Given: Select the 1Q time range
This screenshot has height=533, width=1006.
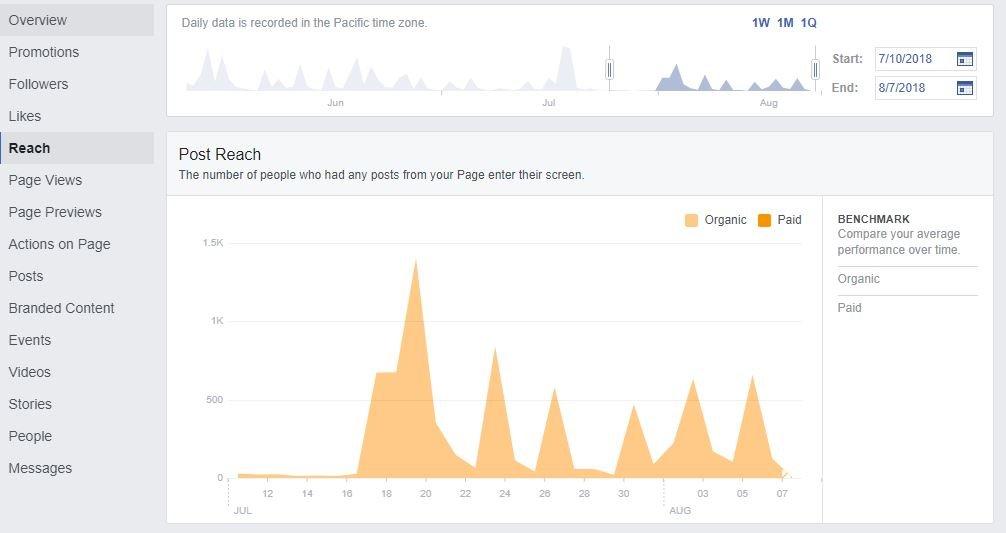Looking at the screenshot, I should tap(809, 23).
